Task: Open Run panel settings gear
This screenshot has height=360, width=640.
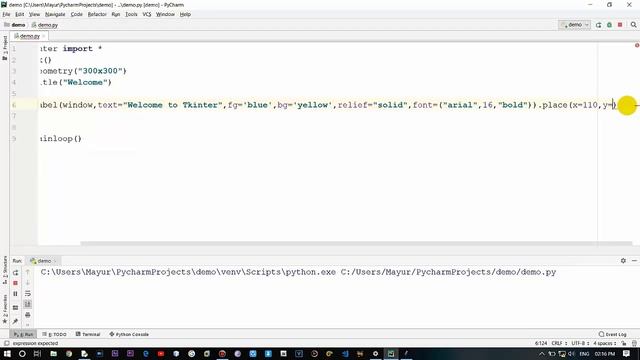Action: point(623,260)
